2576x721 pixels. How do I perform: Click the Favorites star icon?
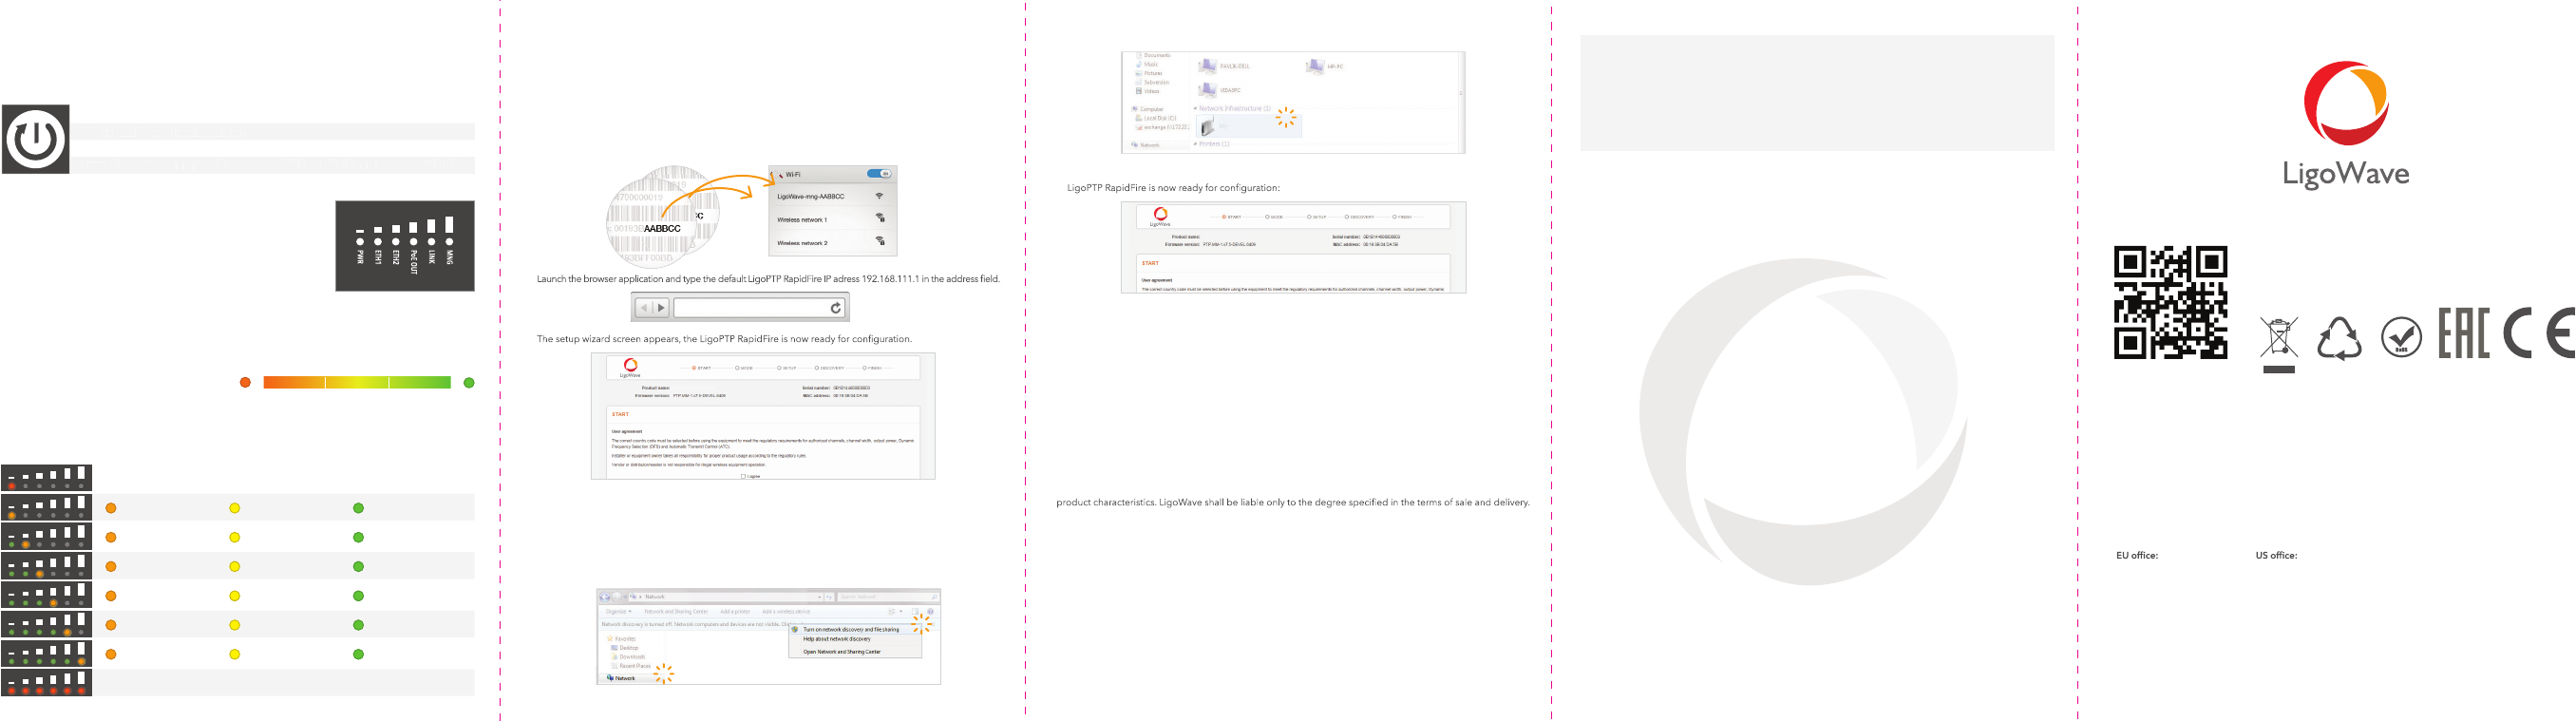[610, 639]
